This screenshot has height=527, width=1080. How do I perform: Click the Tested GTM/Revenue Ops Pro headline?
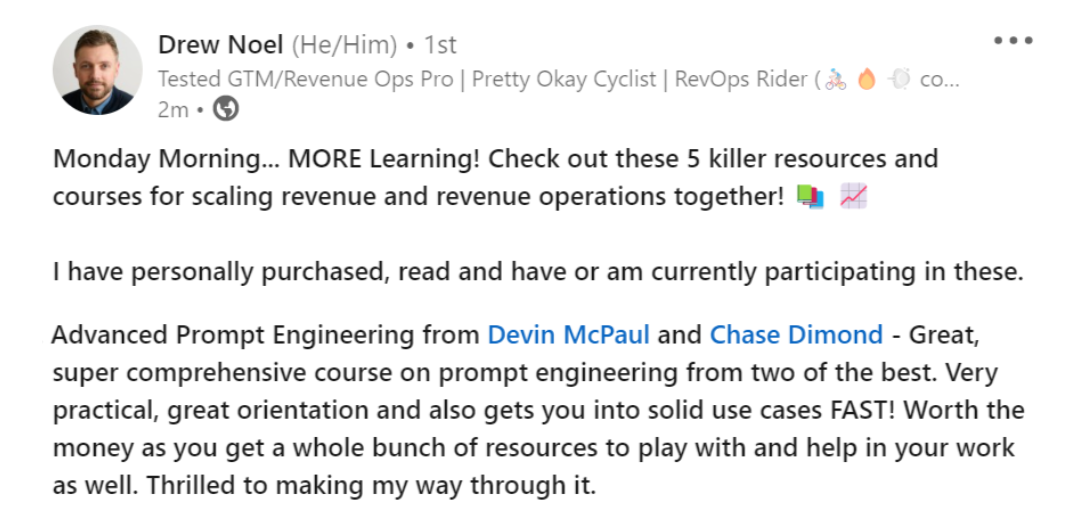coord(305,80)
